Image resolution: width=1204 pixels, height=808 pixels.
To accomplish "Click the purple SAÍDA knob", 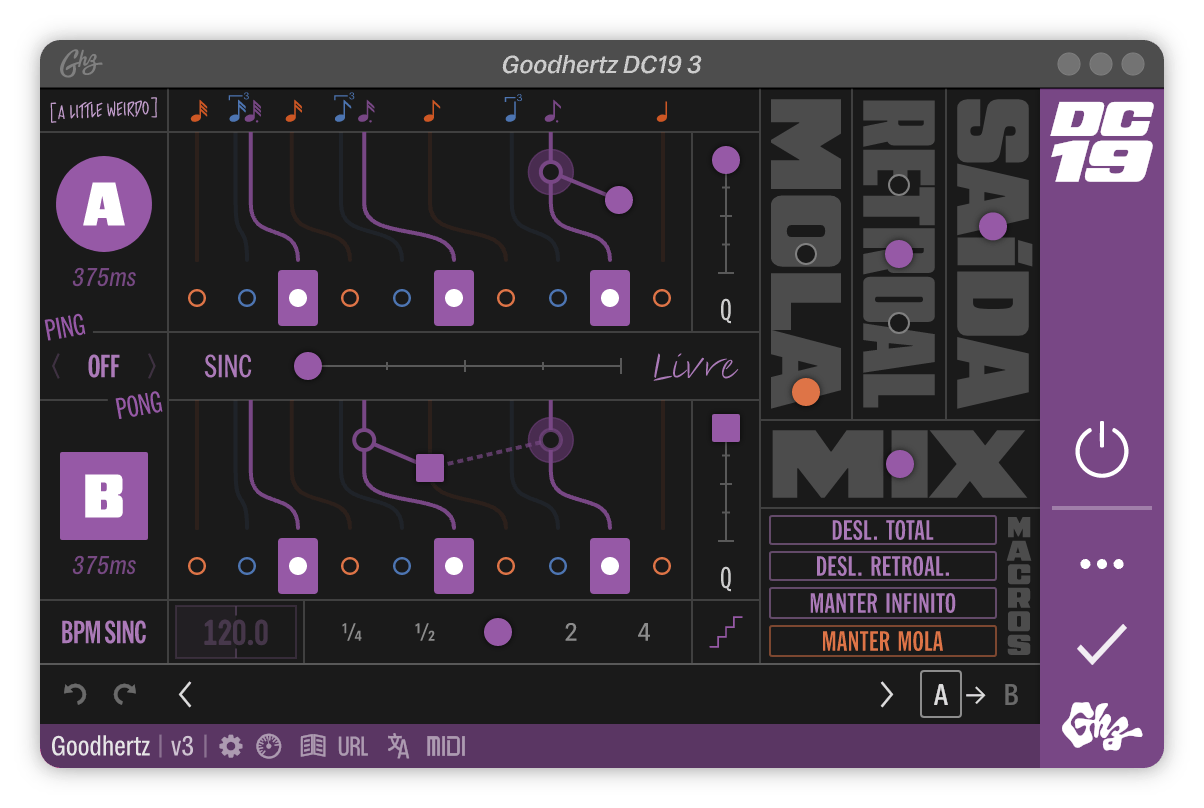I will coord(993,227).
